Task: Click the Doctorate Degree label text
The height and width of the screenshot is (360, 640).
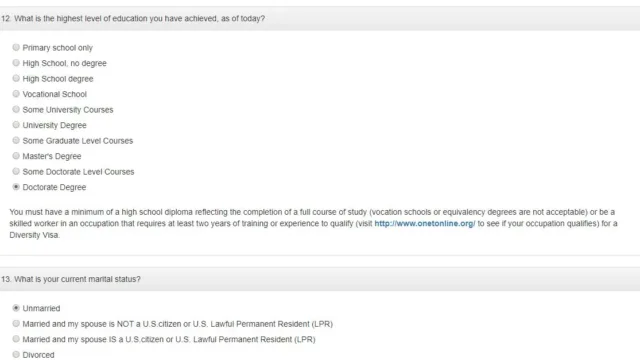Action: tap(54, 187)
